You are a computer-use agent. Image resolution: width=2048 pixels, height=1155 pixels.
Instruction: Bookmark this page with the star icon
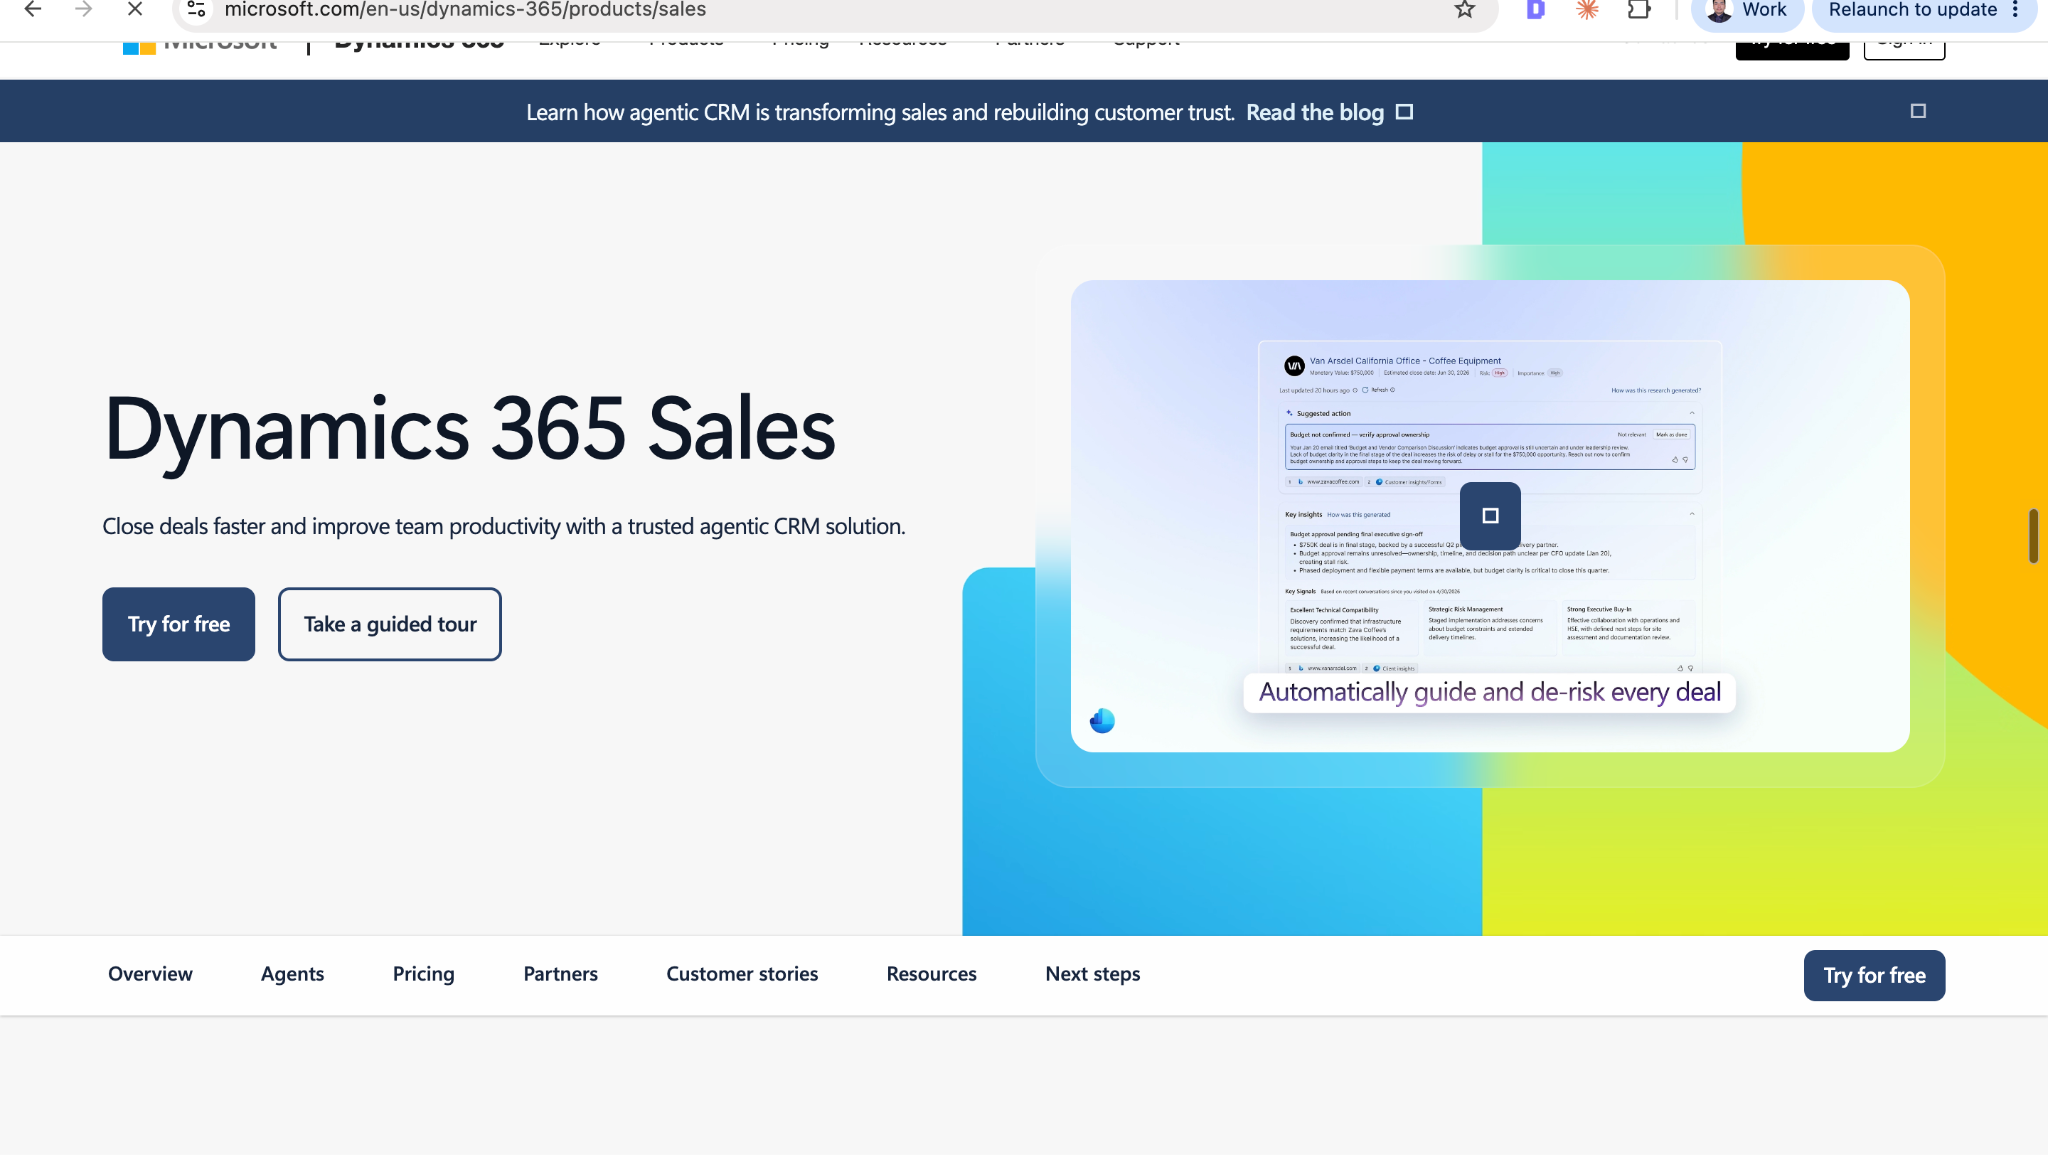pos(1465,10)
